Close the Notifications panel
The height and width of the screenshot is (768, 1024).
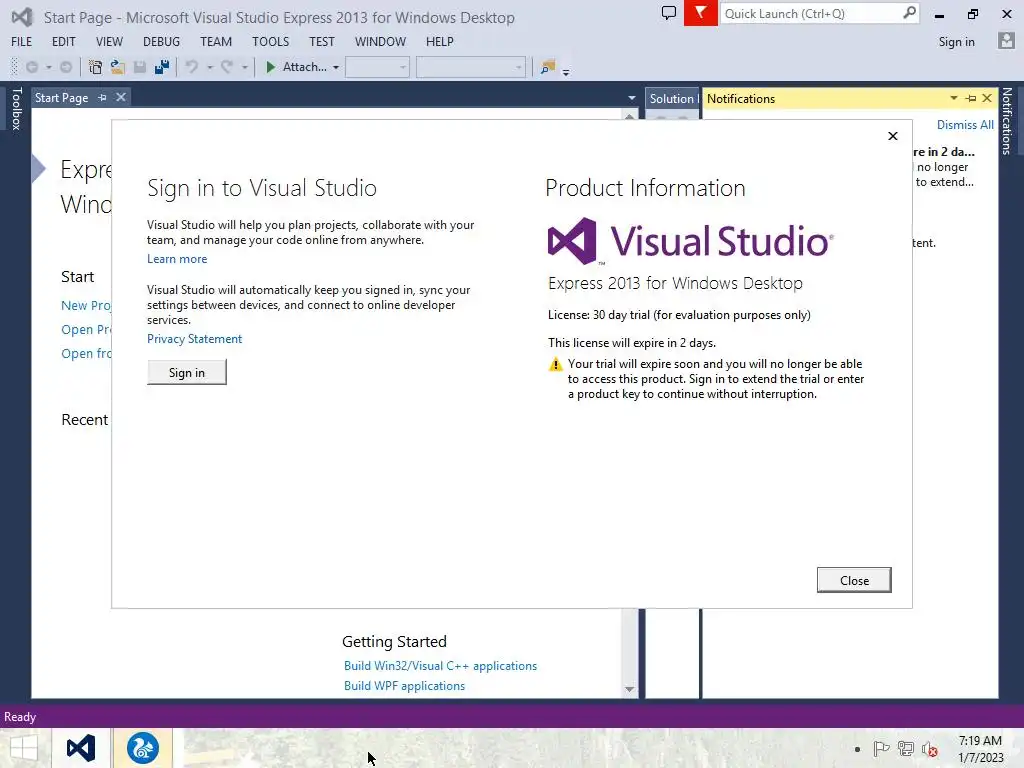tap(987, 98)
